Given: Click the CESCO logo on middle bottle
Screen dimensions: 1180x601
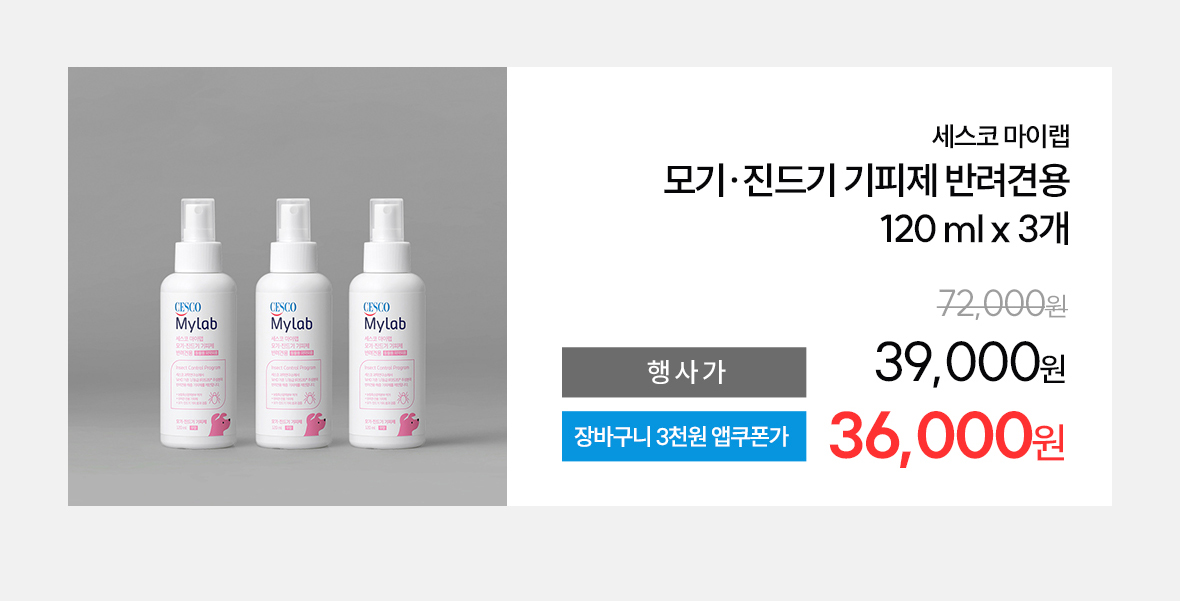Looking at the screenshot, I should [283, 307].
